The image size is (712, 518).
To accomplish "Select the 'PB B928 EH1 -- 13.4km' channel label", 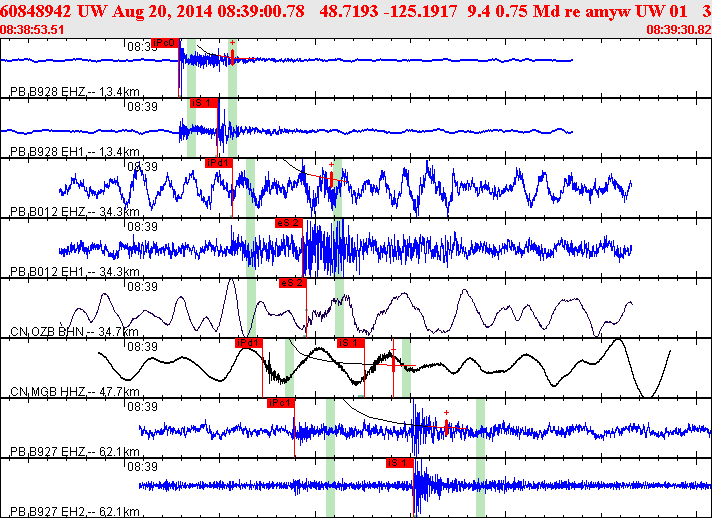I will point(75,152).
